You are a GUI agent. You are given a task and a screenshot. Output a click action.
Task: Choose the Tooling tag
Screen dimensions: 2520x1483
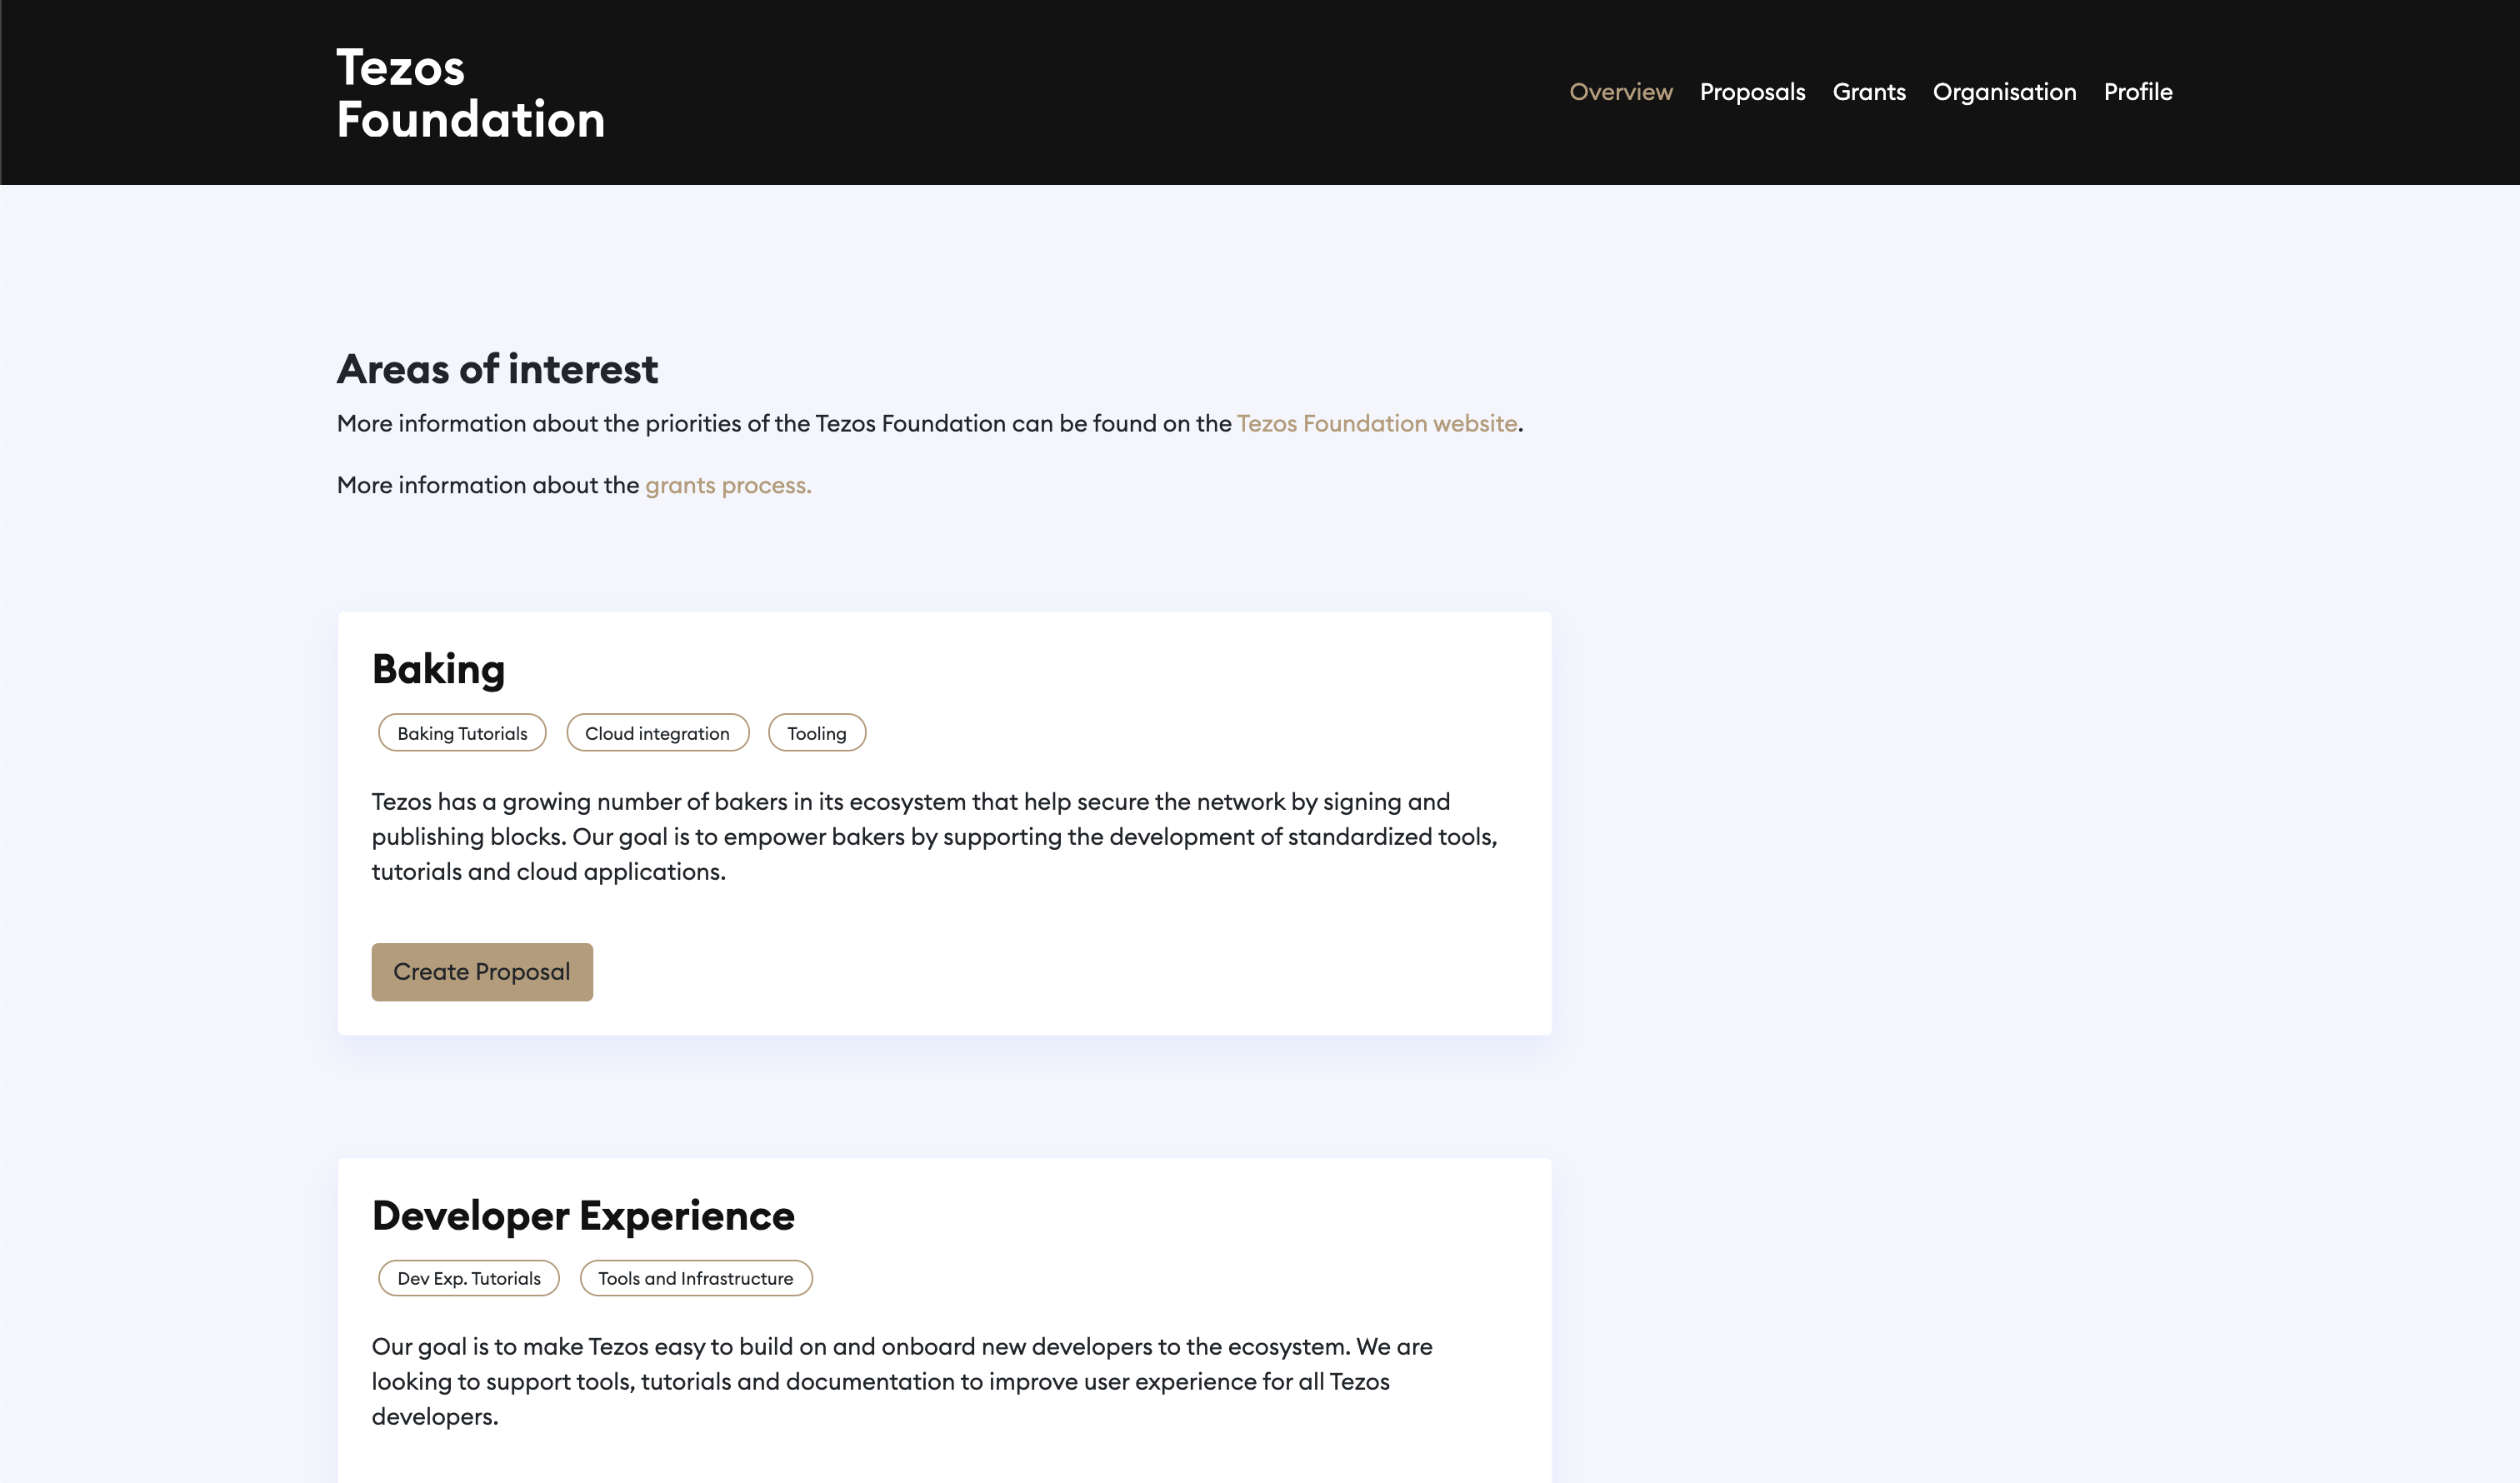coord(816,733)
